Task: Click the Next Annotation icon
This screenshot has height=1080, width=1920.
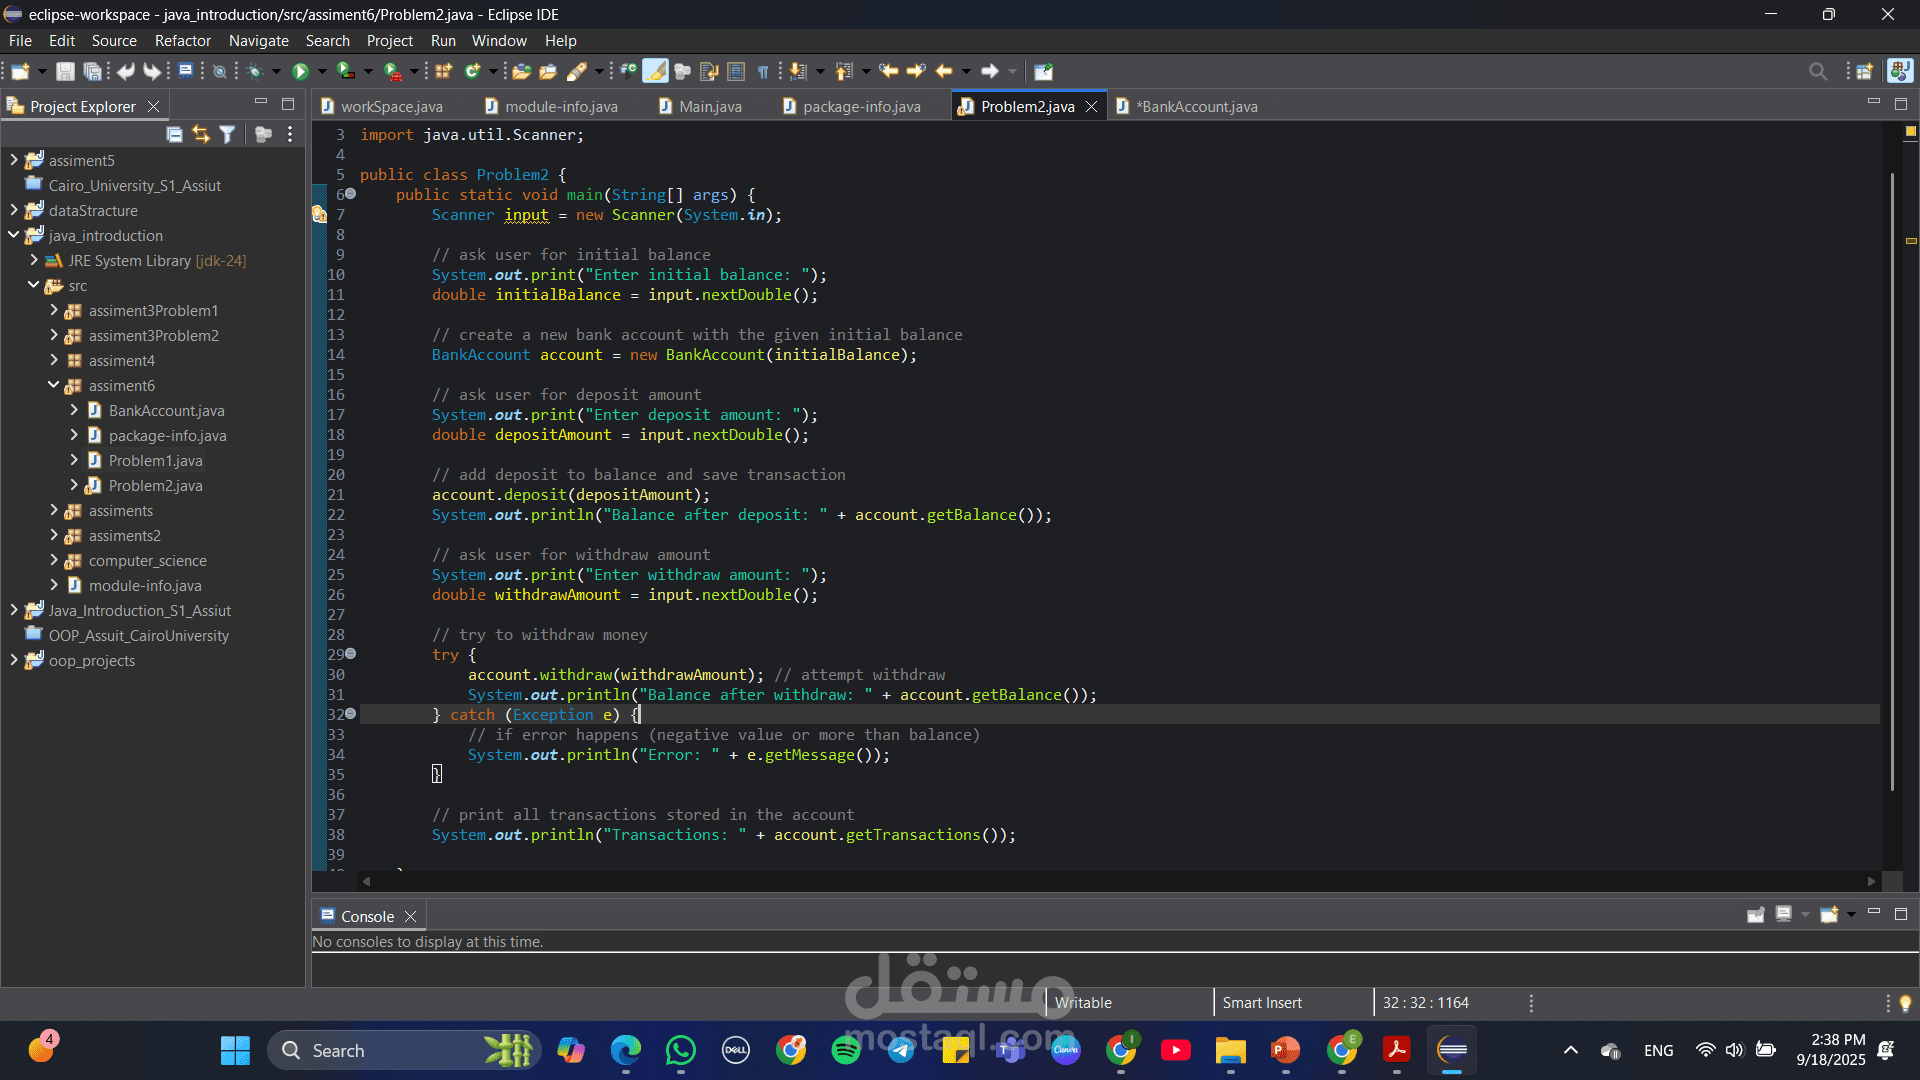Action: (x=798, y=71)
